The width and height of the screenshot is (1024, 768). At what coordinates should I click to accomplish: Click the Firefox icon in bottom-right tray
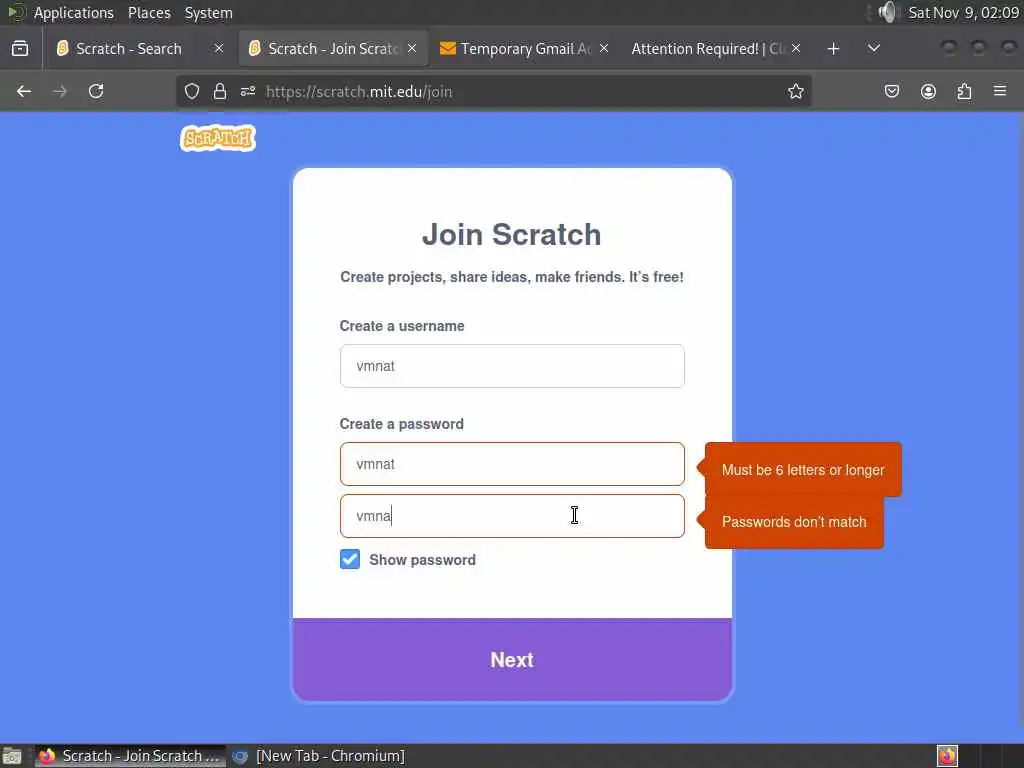[x=947, y=756]
